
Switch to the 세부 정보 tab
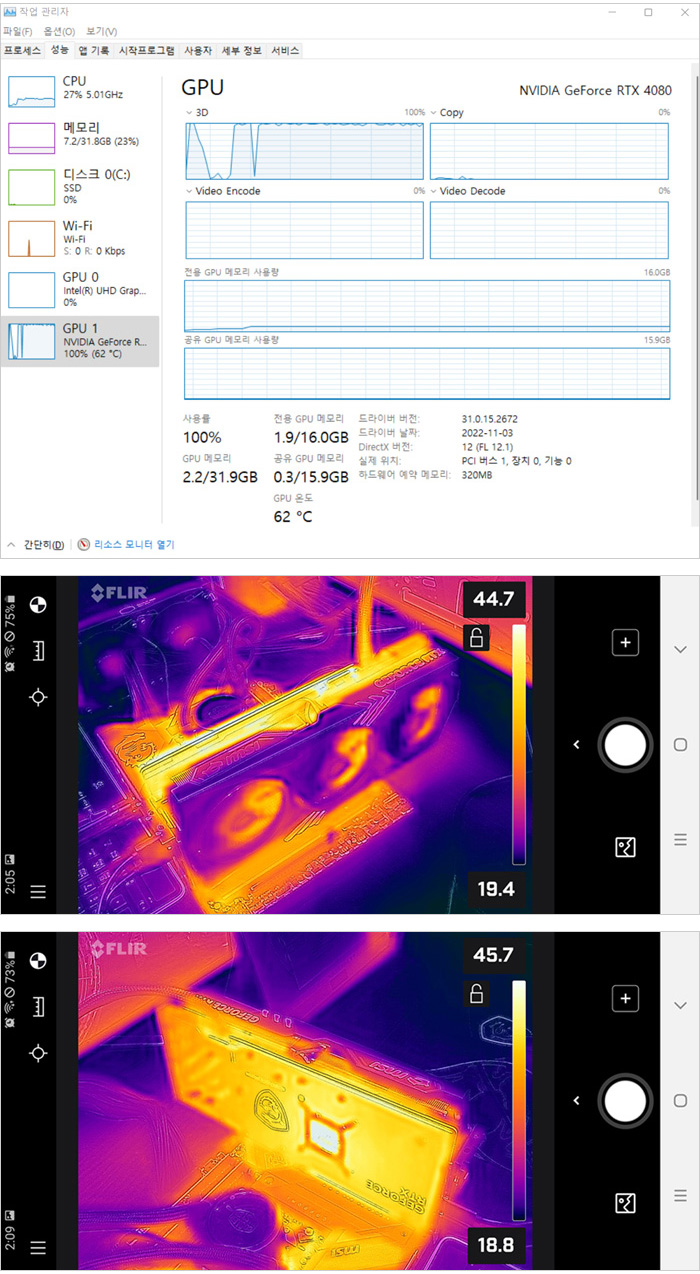click(x=242, y=50)
